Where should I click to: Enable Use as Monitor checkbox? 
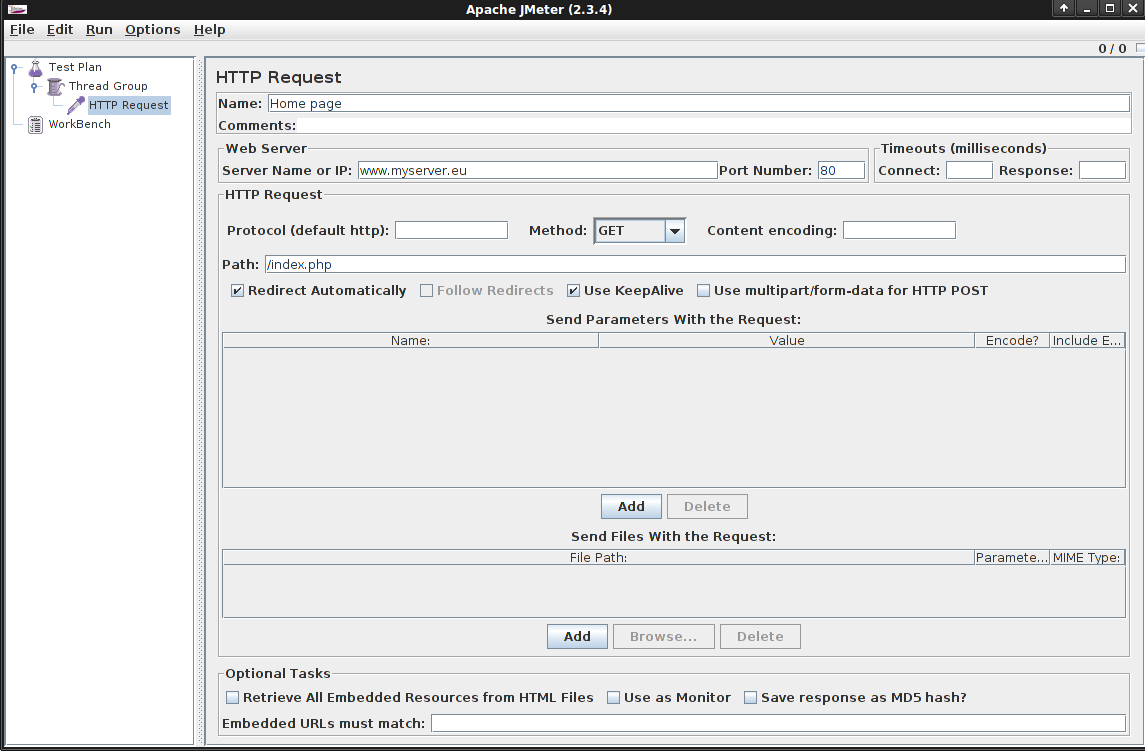(613, 698)
